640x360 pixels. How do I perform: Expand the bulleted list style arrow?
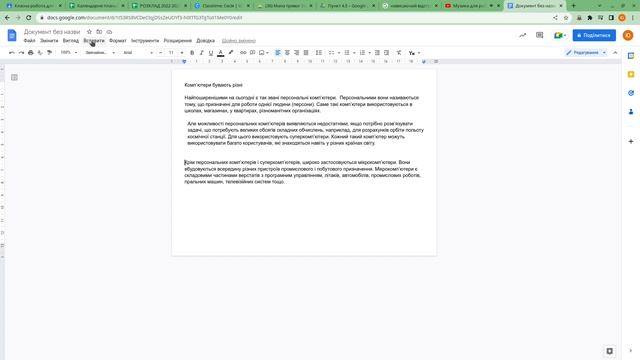(354, 53)
